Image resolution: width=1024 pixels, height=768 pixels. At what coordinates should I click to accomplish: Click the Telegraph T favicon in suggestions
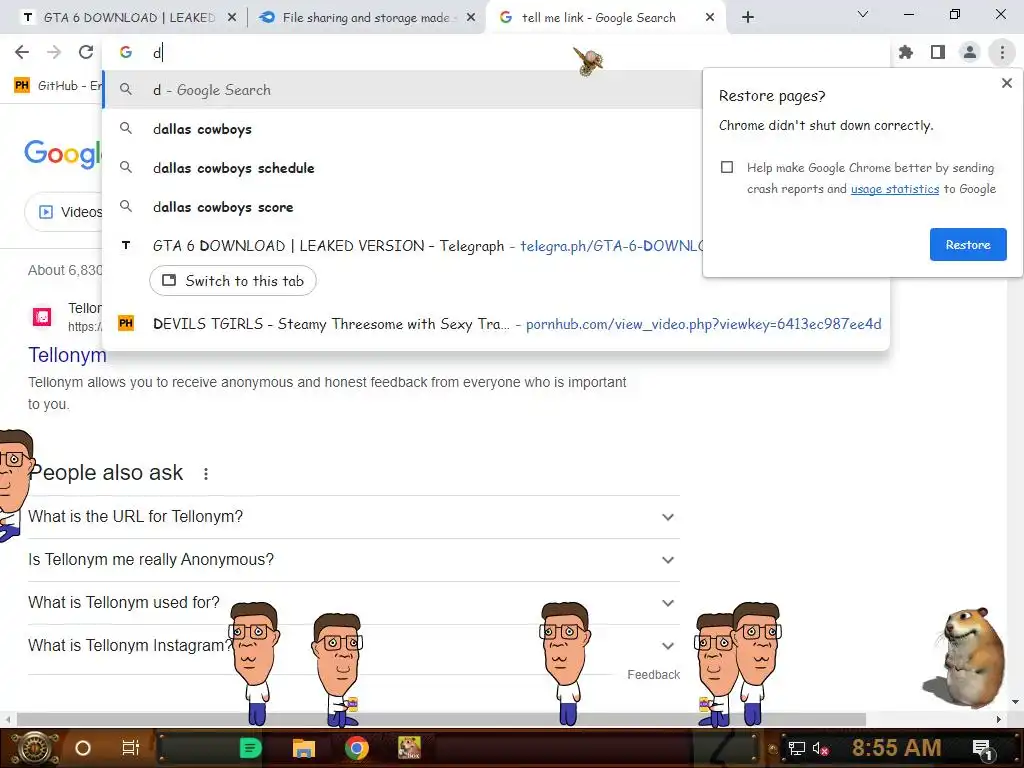126,246
